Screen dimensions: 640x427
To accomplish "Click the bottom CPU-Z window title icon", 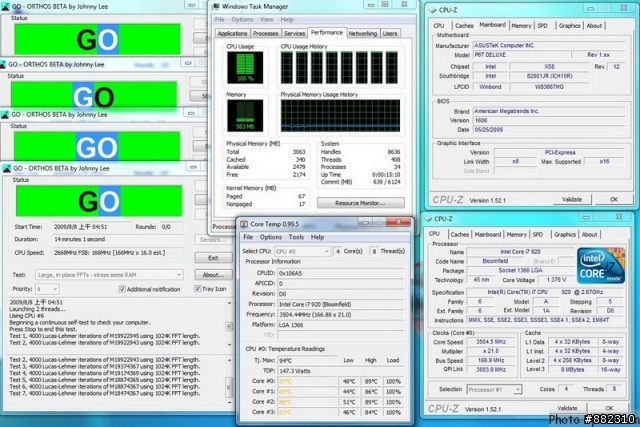I will click(x=428, y=219).
